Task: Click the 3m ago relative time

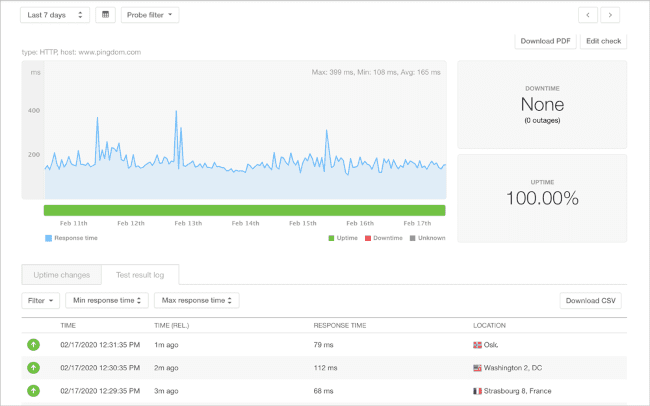Action: pyautogui.click(x=166, y=391)
